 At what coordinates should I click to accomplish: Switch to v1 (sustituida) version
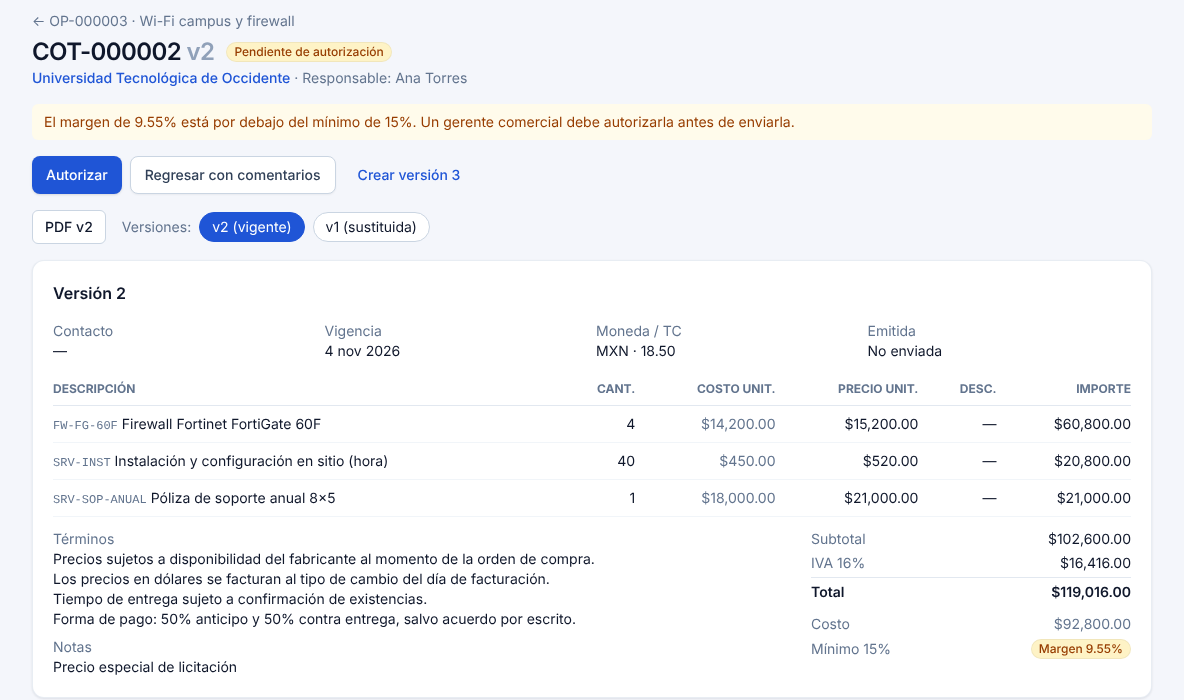point(371,227)
